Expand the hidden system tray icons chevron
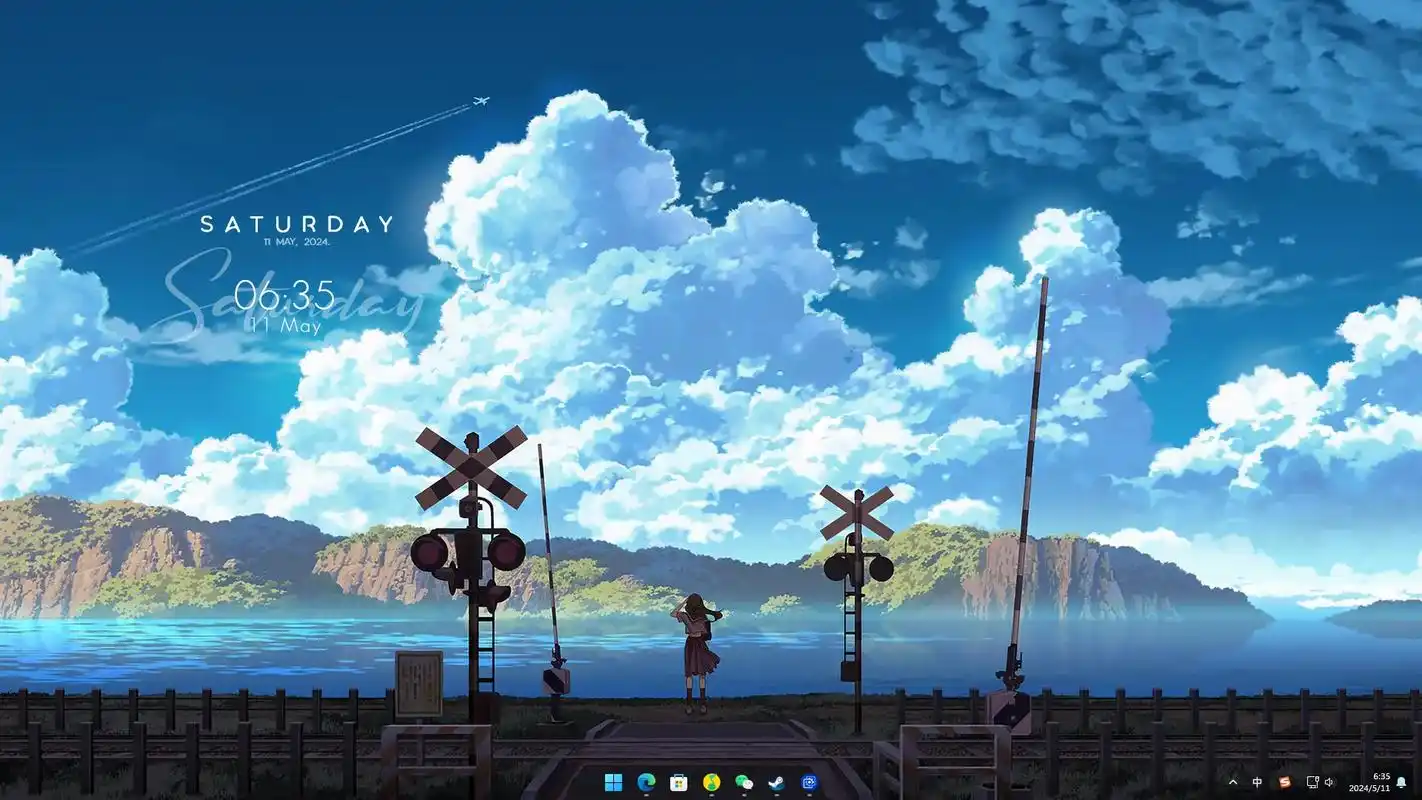 point(1232,782)
